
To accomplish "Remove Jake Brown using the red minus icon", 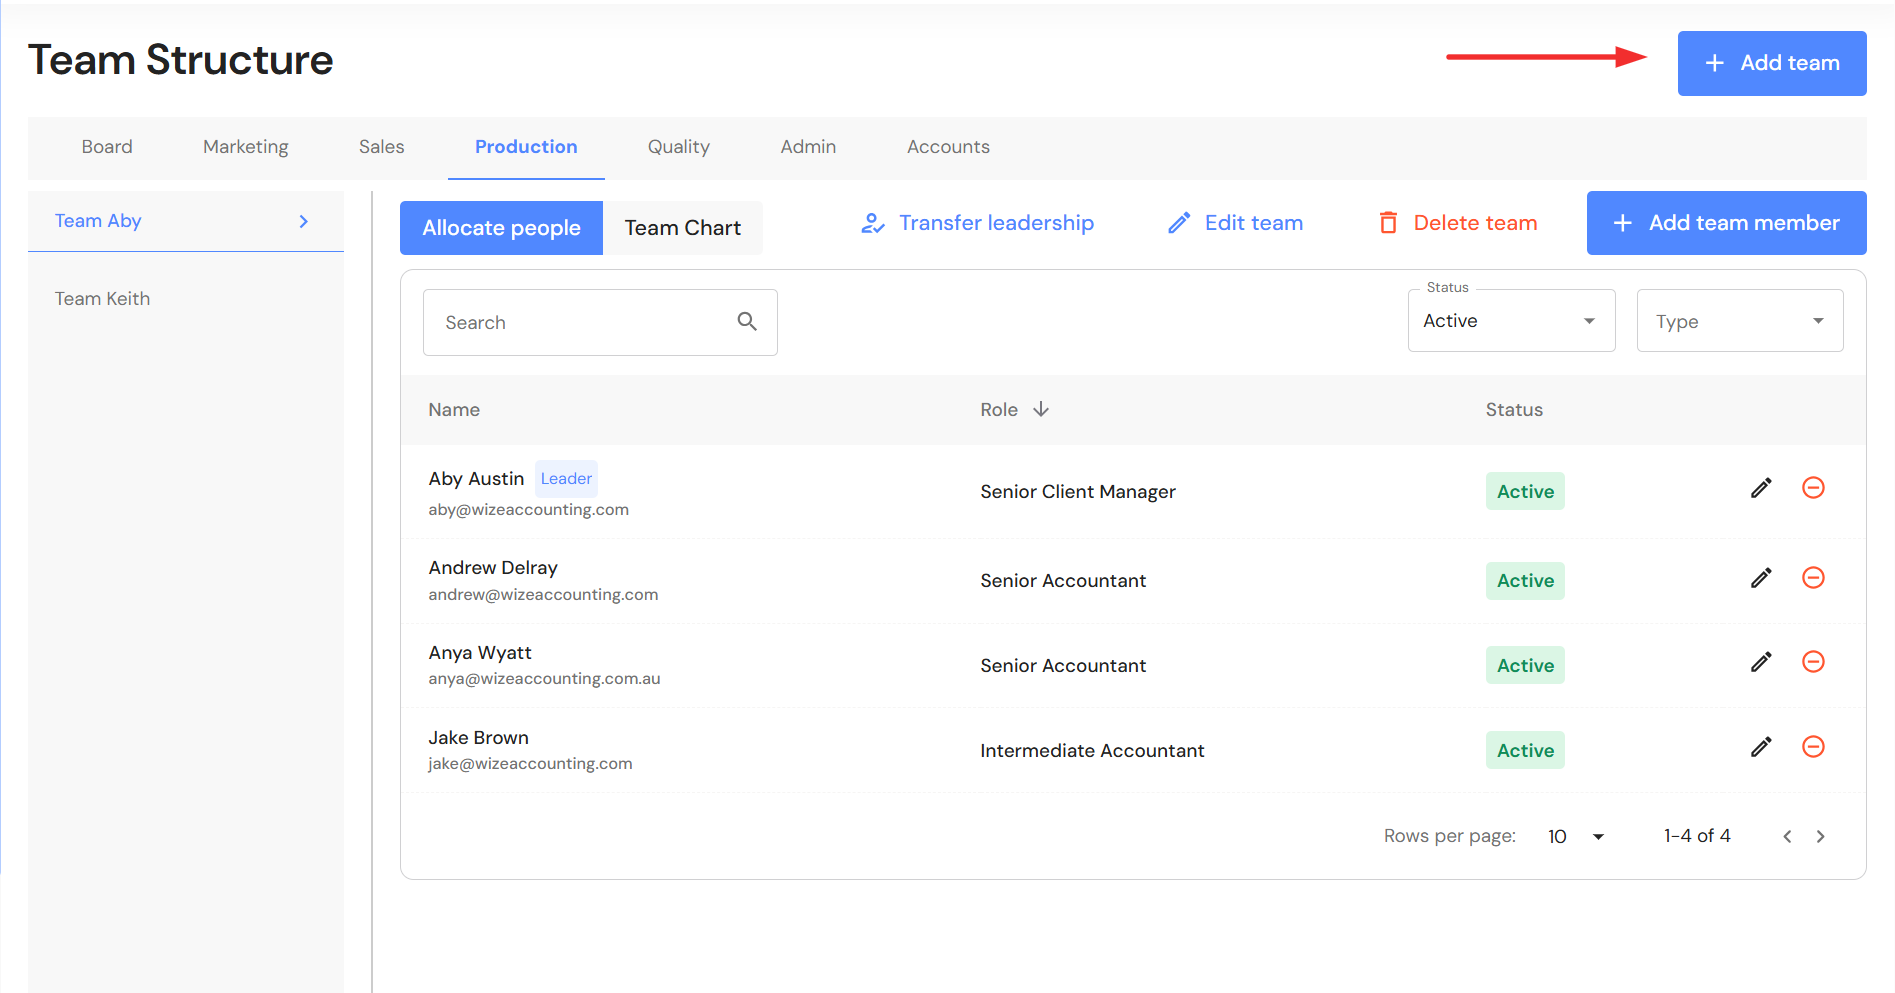I will click(x=1813, y=747).
